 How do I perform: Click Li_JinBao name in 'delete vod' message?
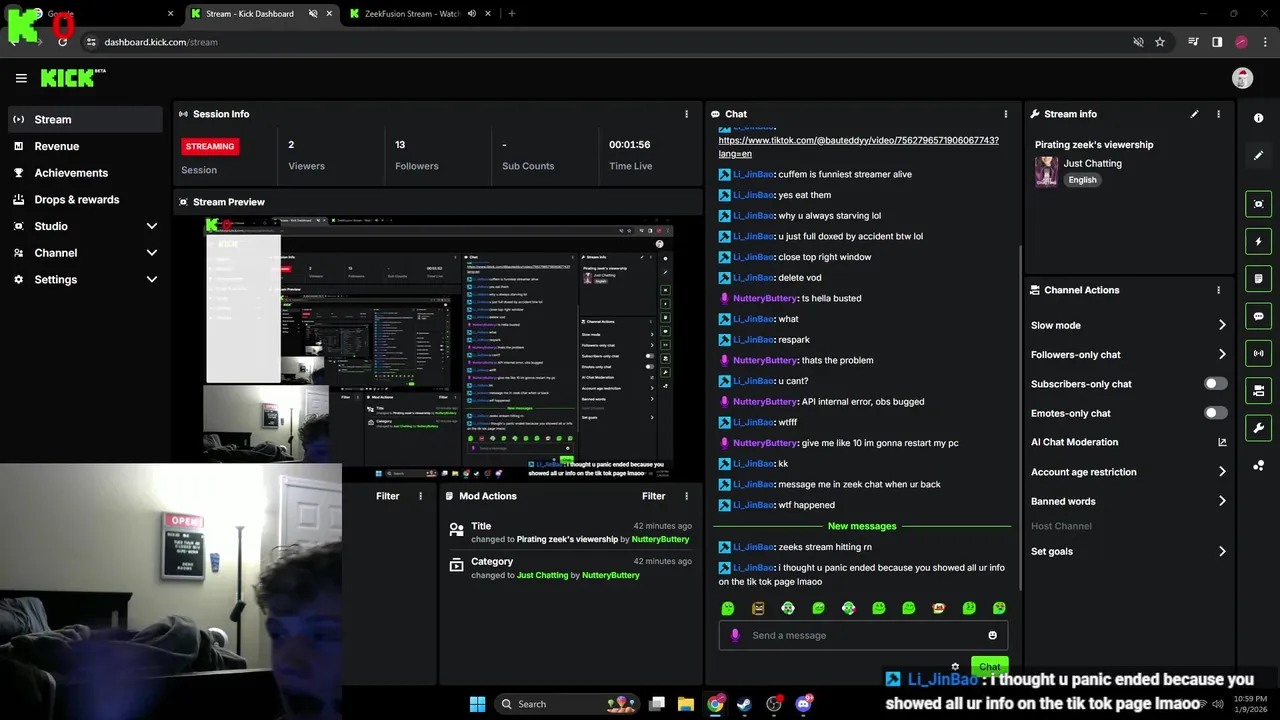pos(753,277)
